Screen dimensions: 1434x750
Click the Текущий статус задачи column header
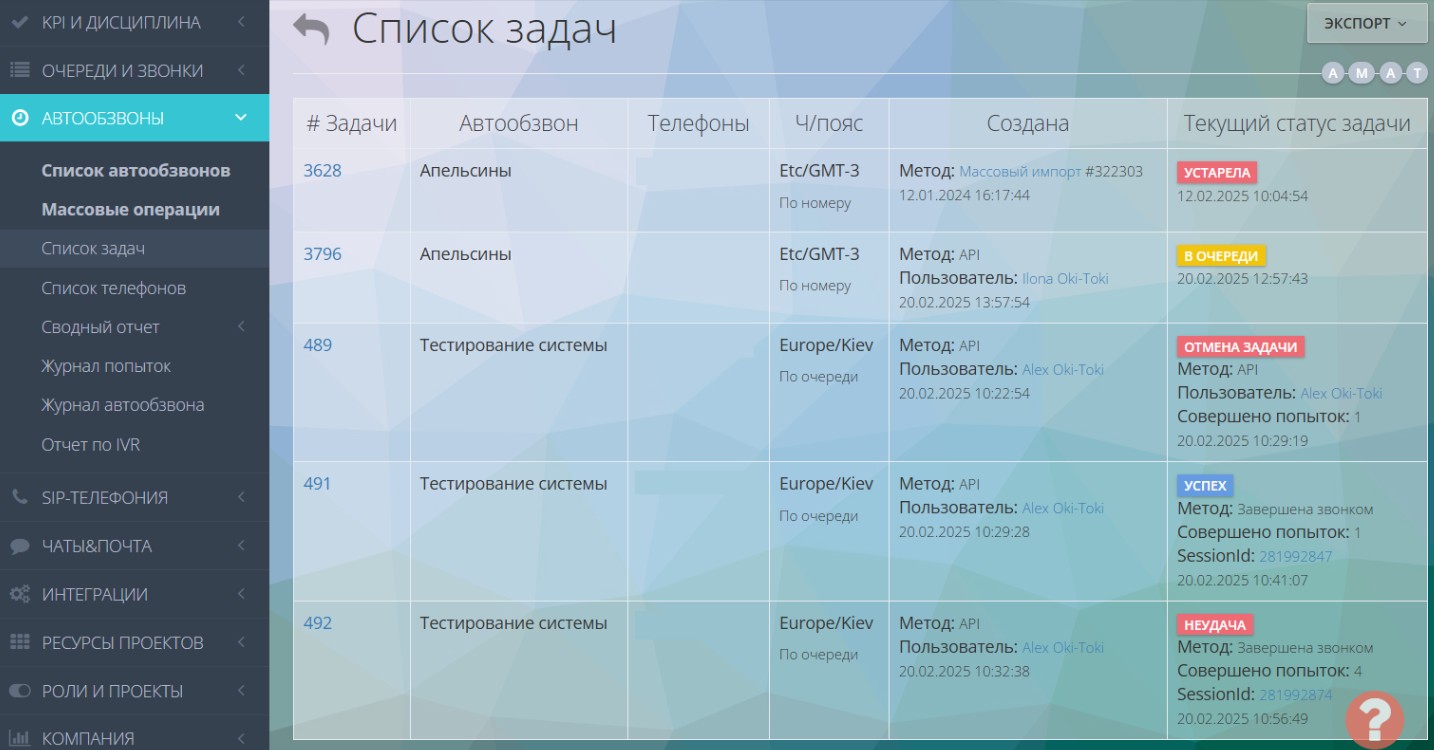pos(1297,124)
